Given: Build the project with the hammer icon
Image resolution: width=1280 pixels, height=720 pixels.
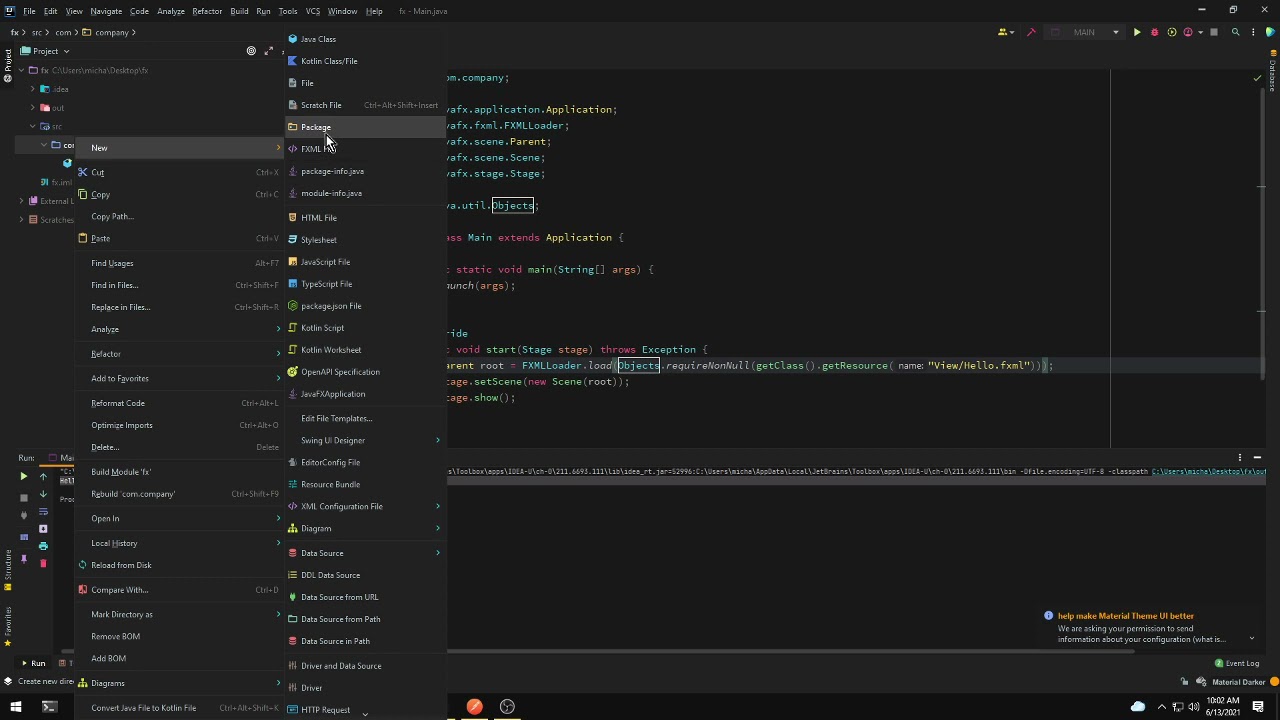Looking at the screenshot, I should 1031,32.
